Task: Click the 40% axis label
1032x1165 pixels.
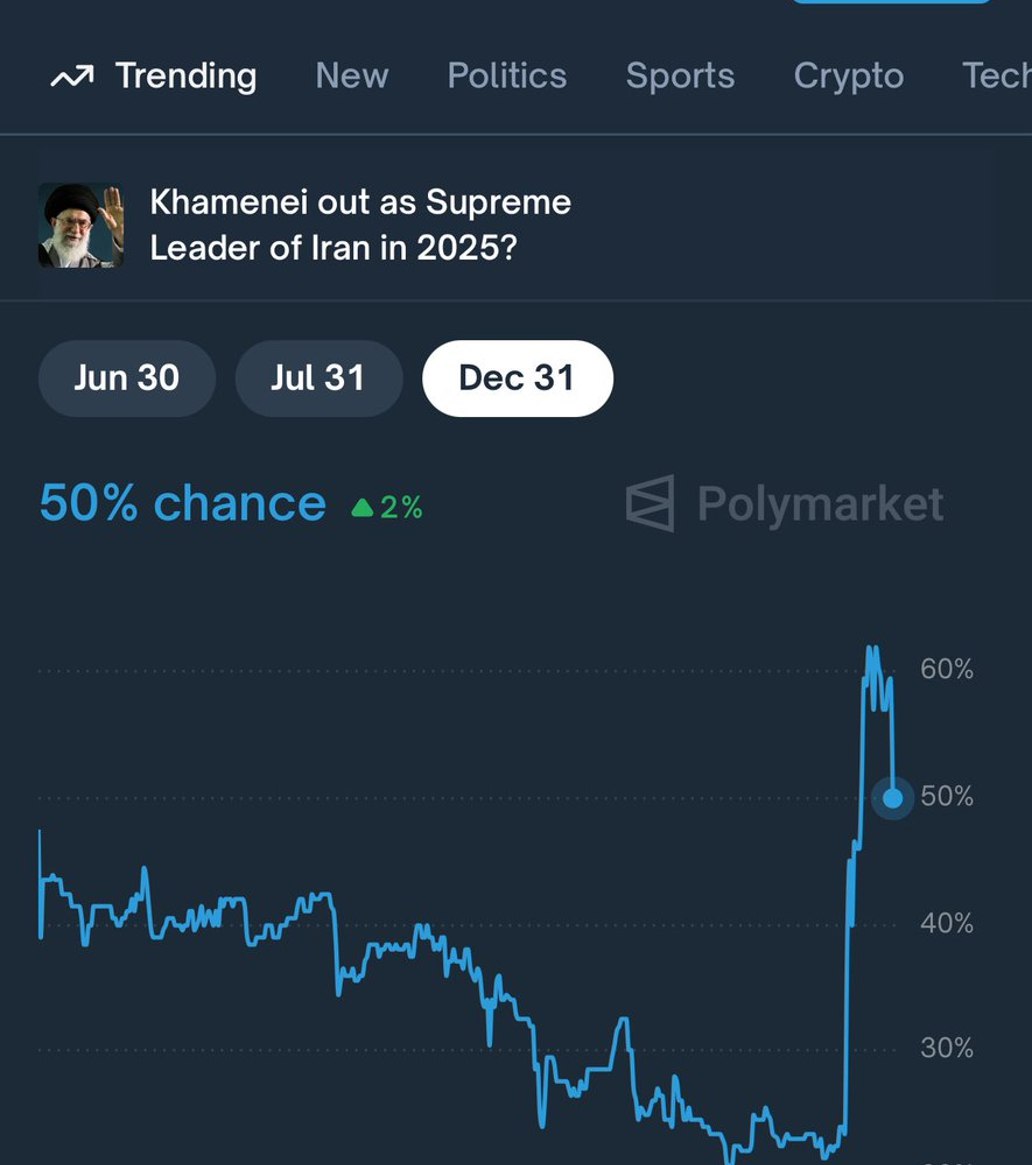Action: (947, 924)
